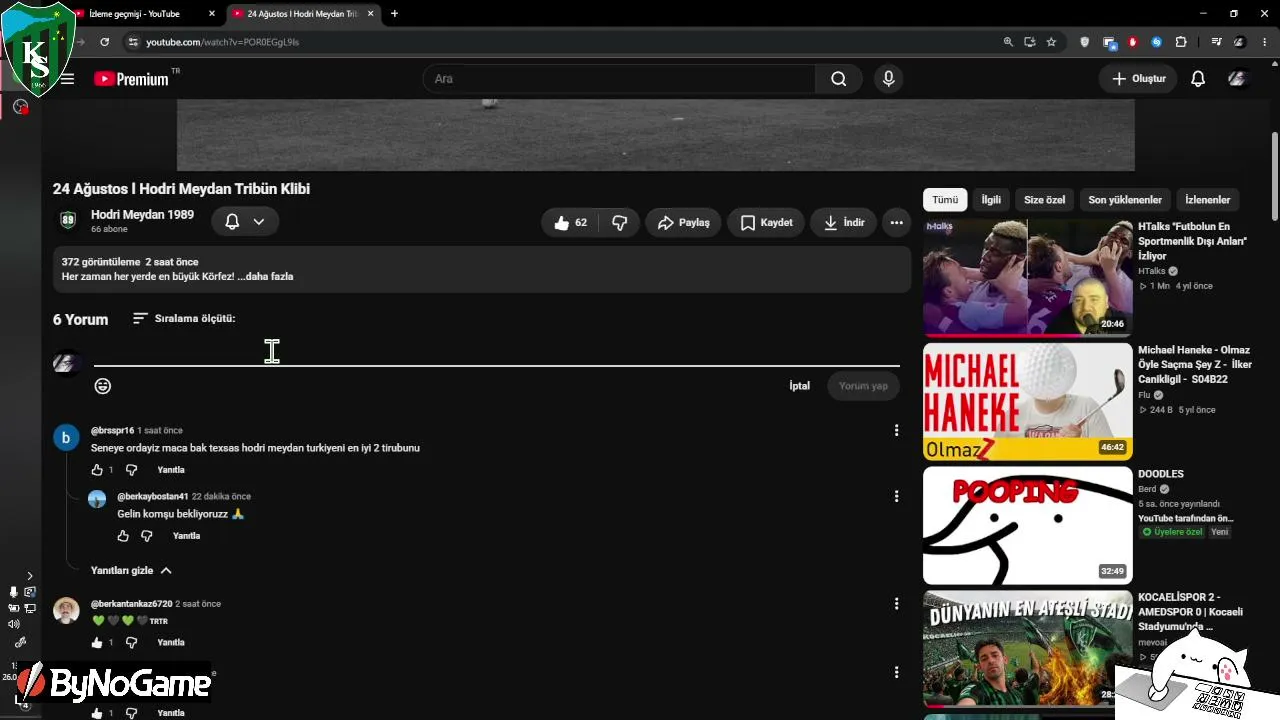This screenshot has height=720, width=1280.
Task: Click the page vertical scrollbar
Action: 1275,176
